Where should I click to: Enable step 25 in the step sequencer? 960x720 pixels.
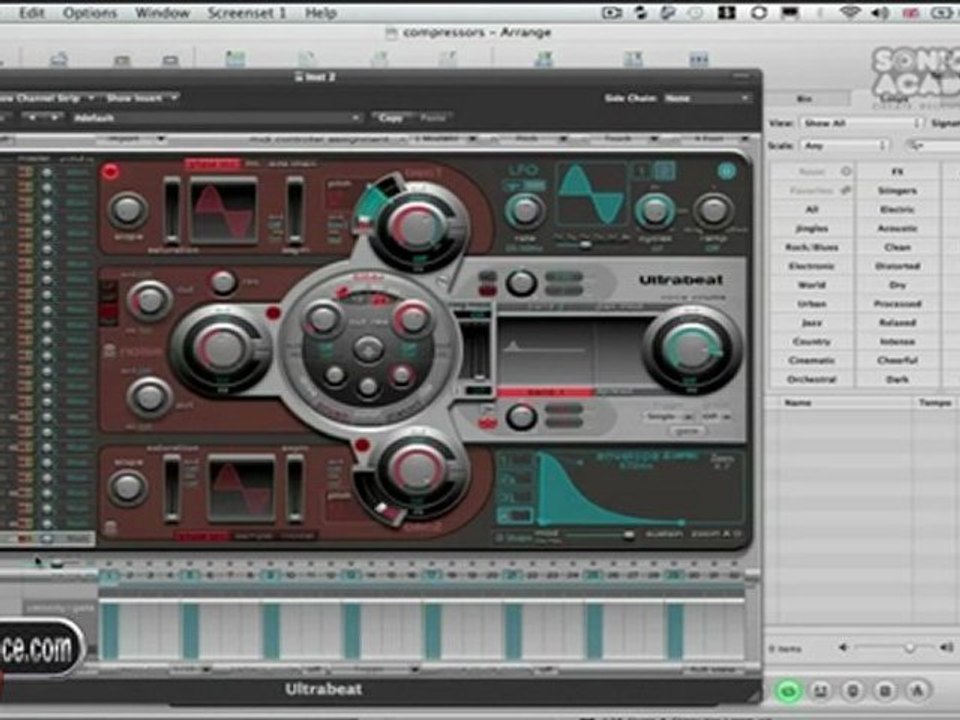[593, 576]
